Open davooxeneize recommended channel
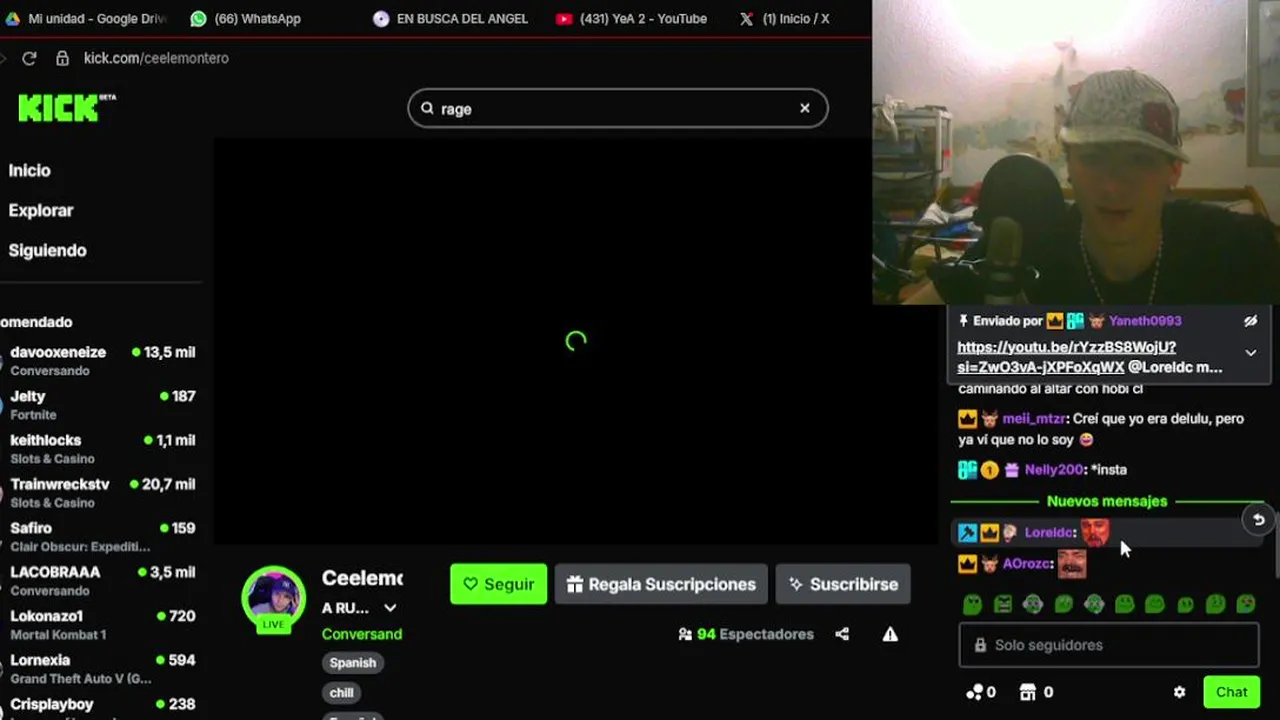The height and width of the screenshot is (720, 1280). (x=100, y=360)
